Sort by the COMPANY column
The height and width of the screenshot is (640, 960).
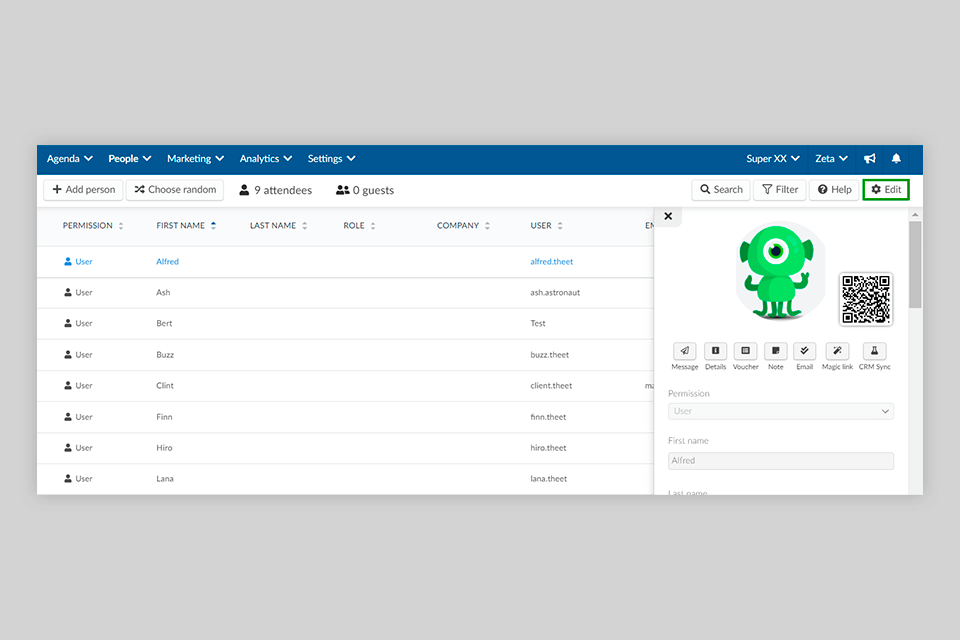pyautogui.click(x=463, y=226)
